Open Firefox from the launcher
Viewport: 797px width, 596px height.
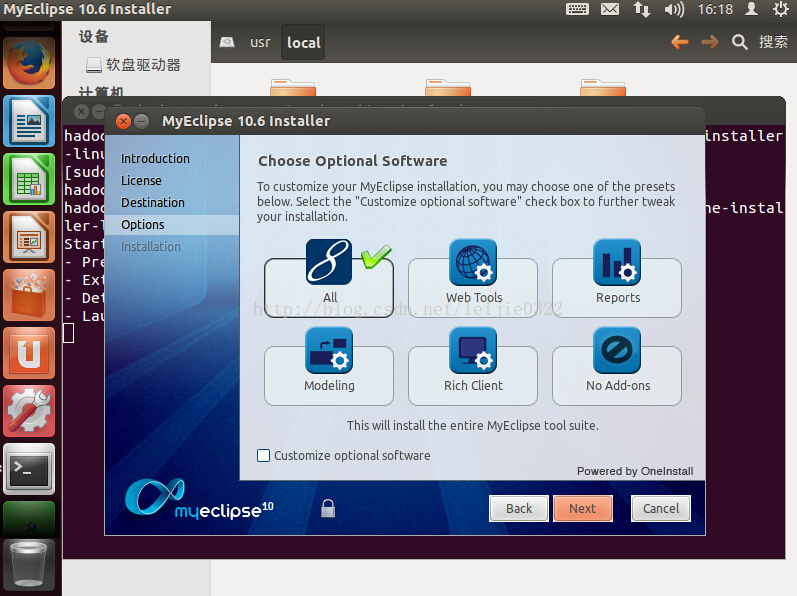(x=29, y=64)
